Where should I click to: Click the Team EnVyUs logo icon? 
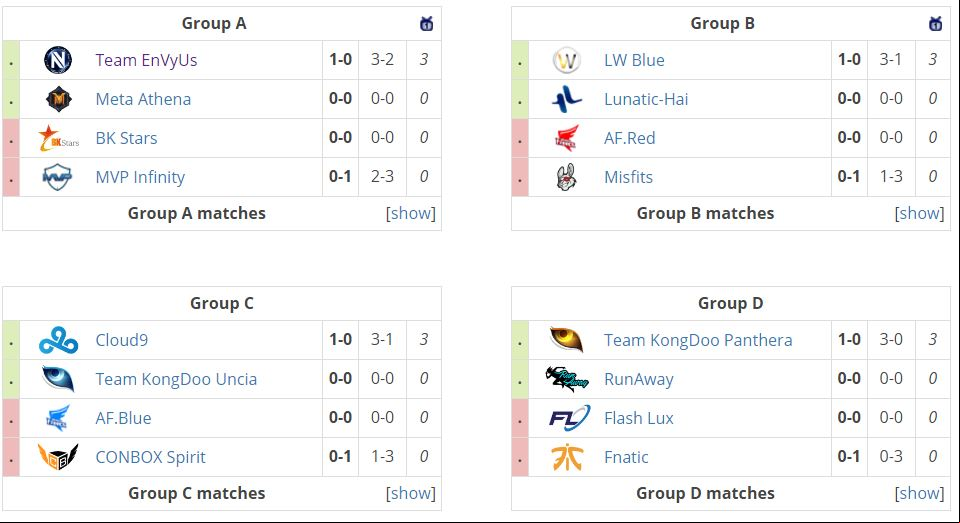(58, 60)
